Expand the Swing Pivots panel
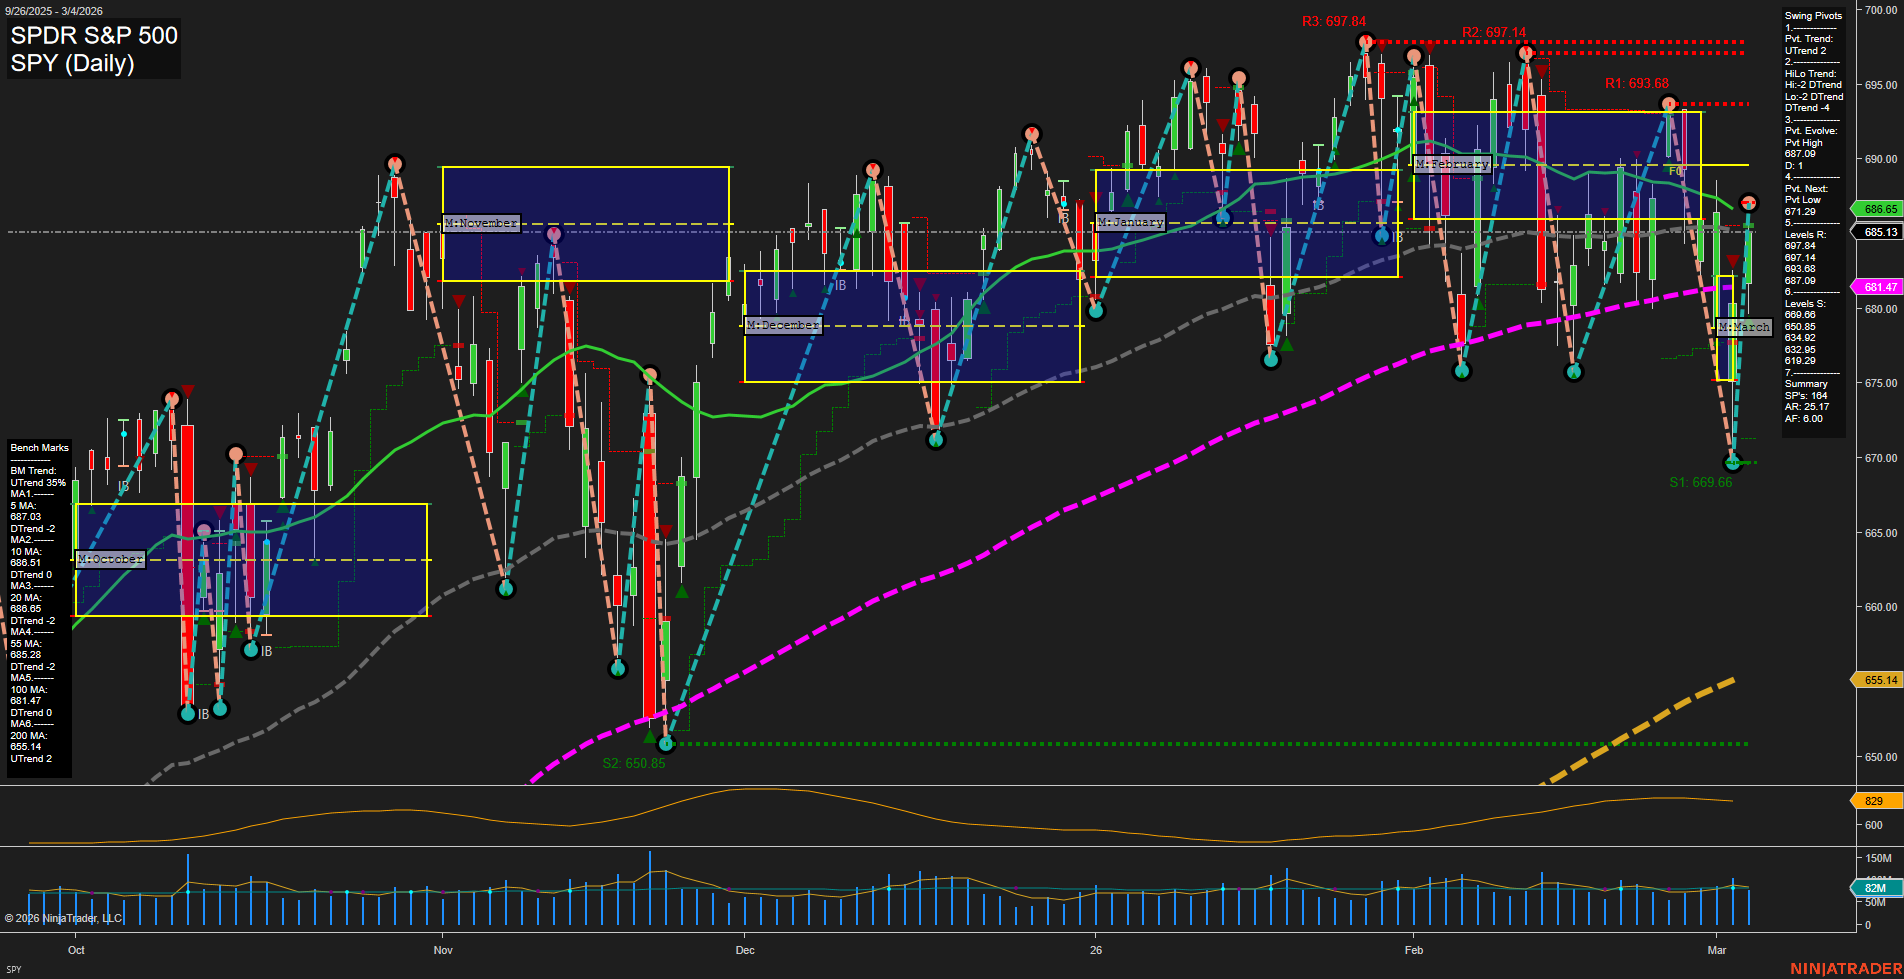This screenshot has height=979, width=1904. (x=1812, y=15)
